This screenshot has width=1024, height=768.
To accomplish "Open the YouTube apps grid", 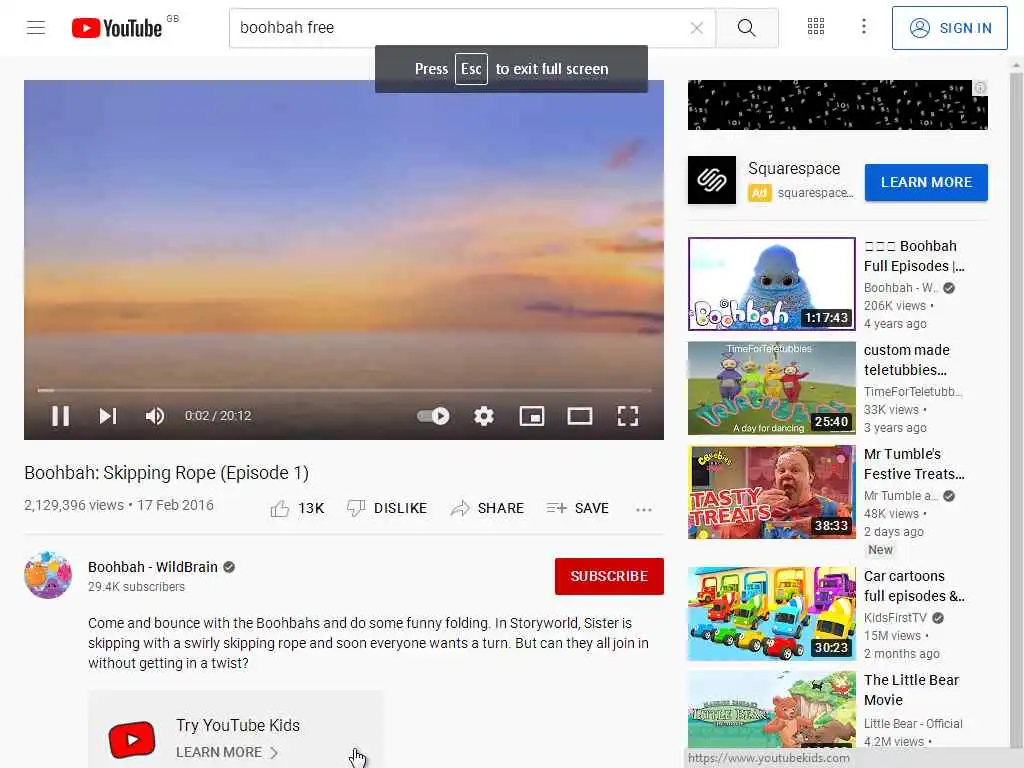I will (816, 27).
